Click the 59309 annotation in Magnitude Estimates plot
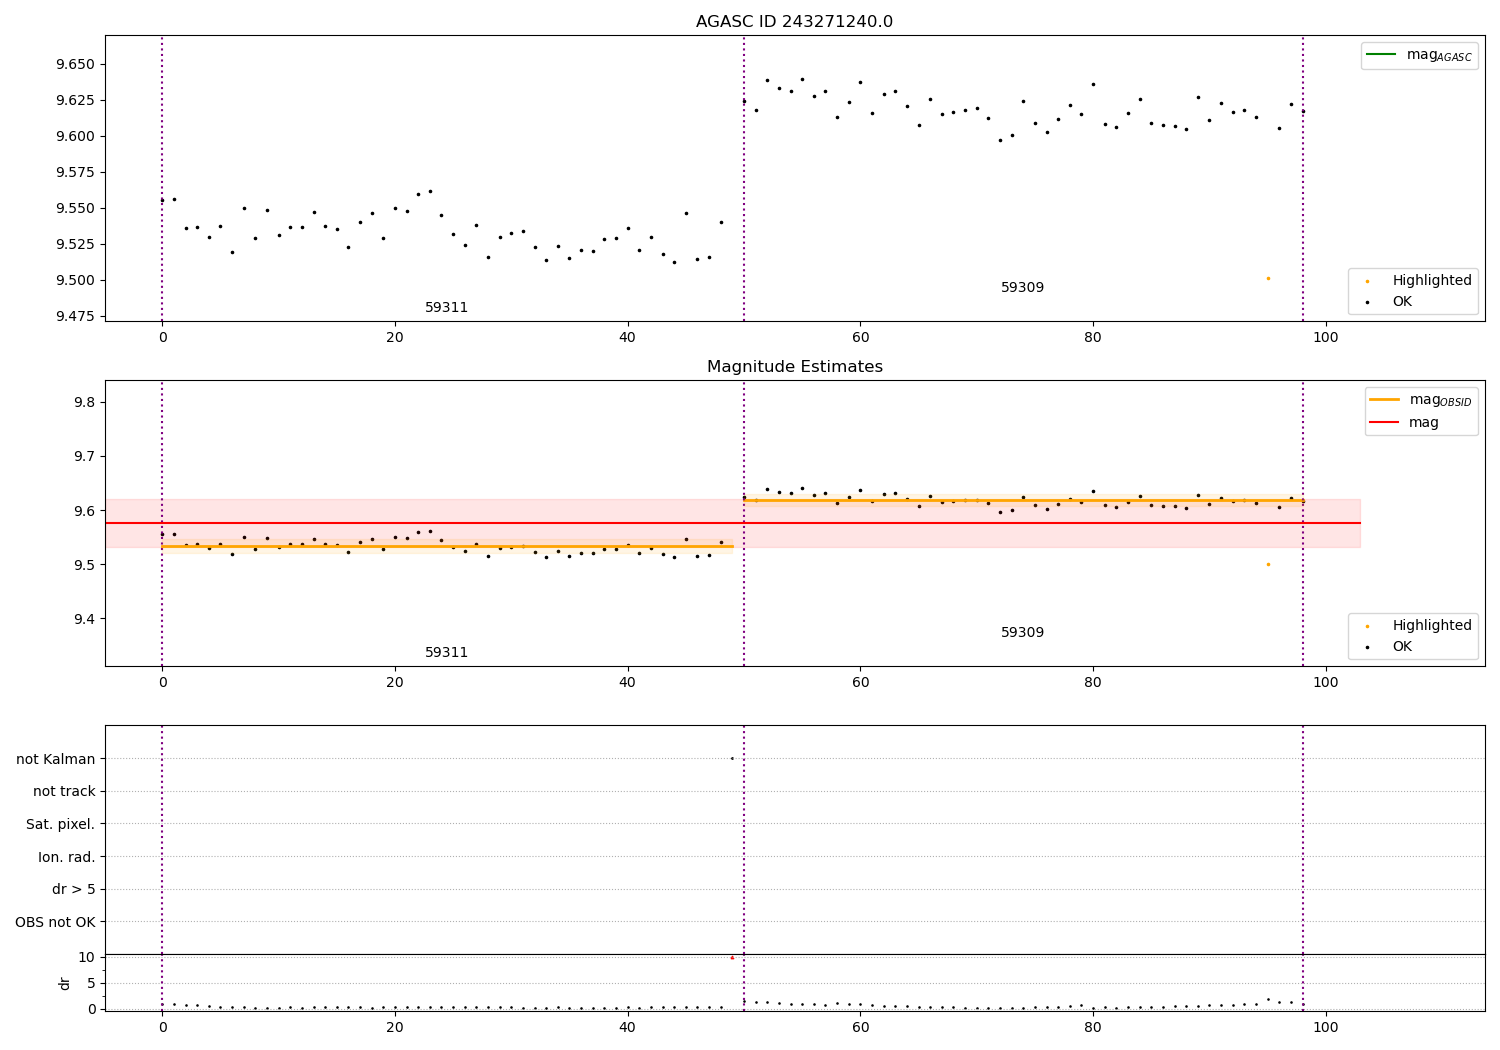 click(x=1022, y=633)
